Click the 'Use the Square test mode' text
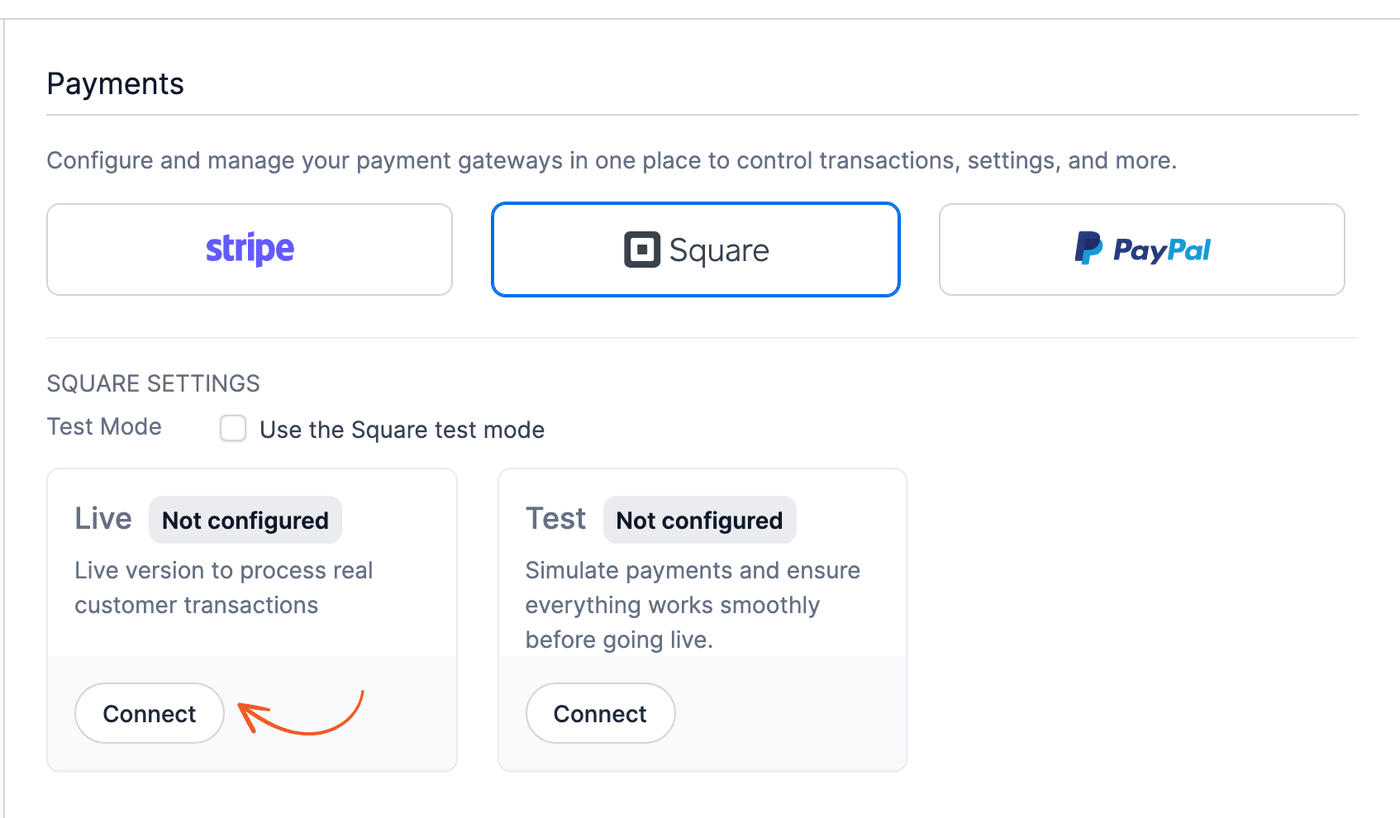Viewport: 1400px width, 818px height. click(402, 430)
